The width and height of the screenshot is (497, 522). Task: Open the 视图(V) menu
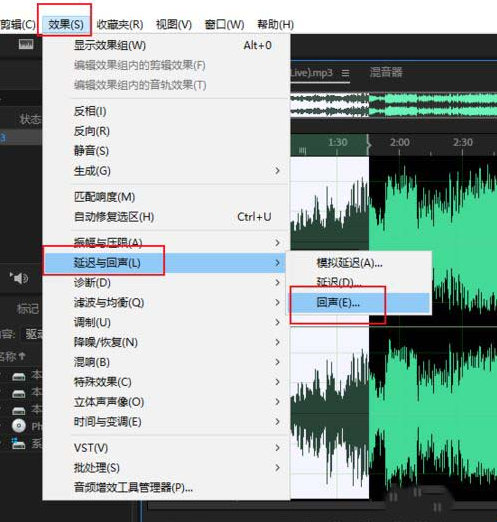click(174, 24)
